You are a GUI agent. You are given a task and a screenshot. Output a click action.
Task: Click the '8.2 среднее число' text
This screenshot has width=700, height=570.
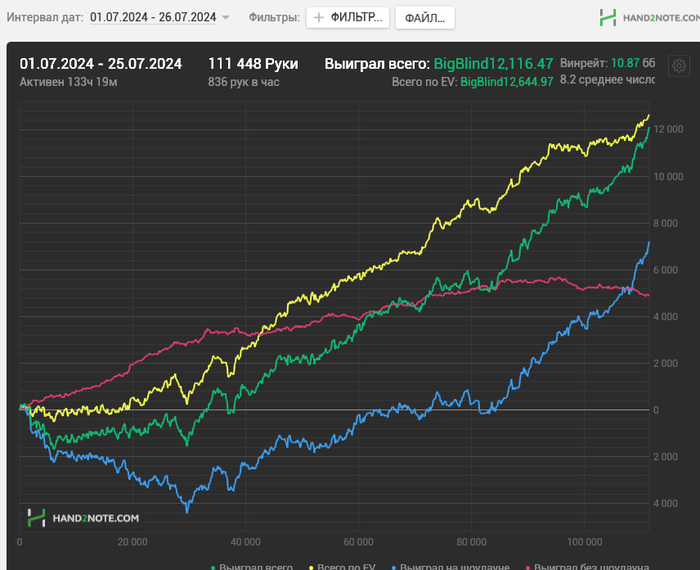pyautogui.click(x=607, y=80)
